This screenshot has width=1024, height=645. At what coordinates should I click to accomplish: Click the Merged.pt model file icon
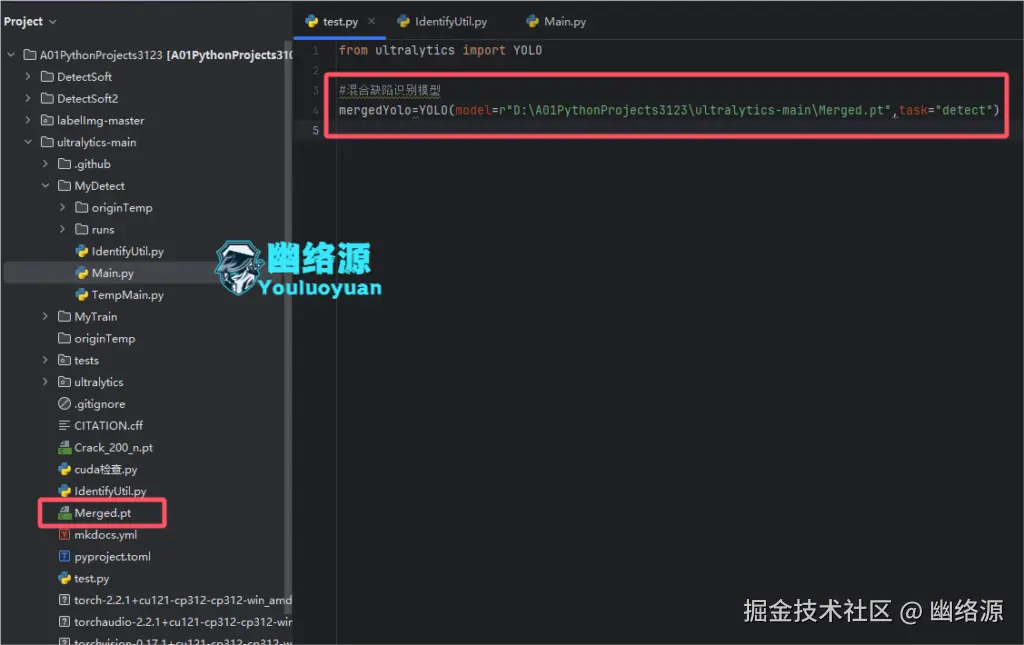(x=65, y=512)
